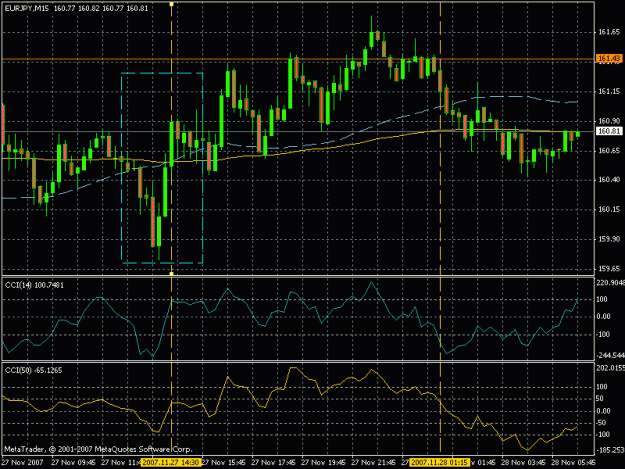Click the current price 160.81 label
The width and height of the screenshot is (625, 469).
(609, 131)
